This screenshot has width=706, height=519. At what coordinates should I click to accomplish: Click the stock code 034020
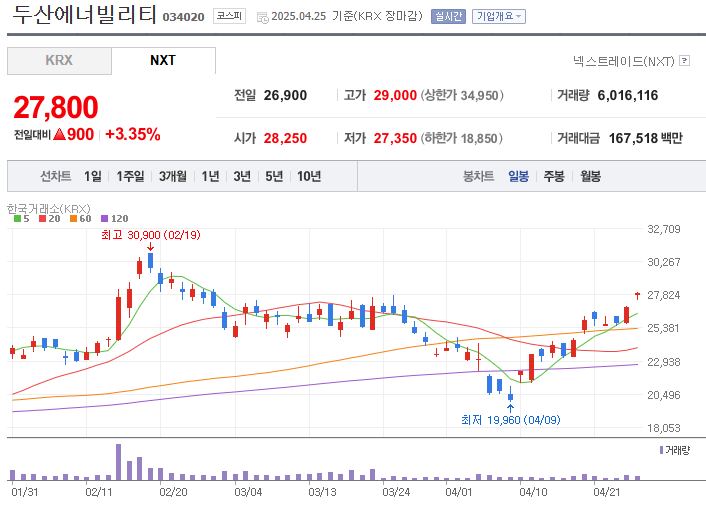(183, 17)
